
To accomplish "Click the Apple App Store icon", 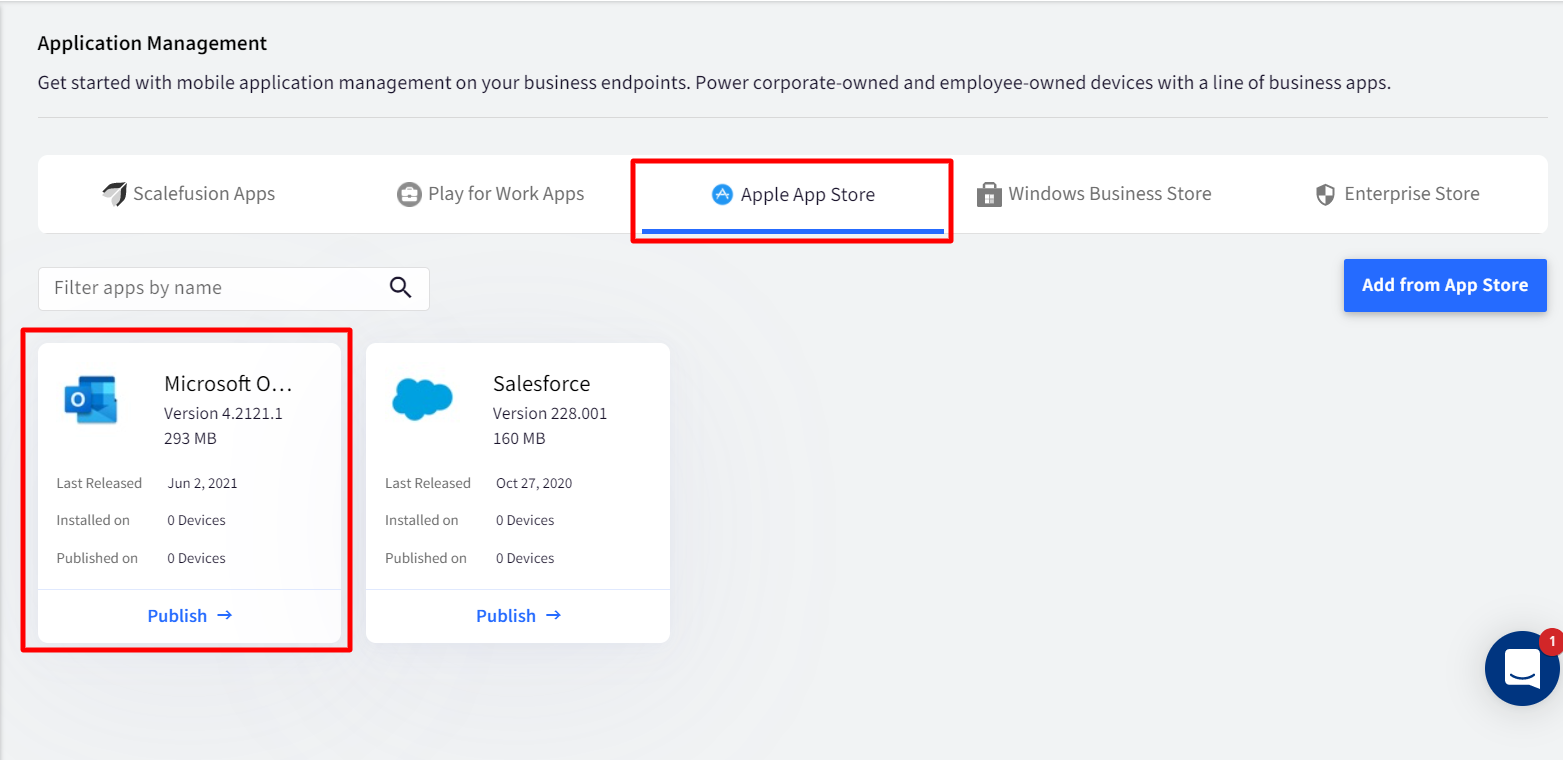I will [722, 194].
